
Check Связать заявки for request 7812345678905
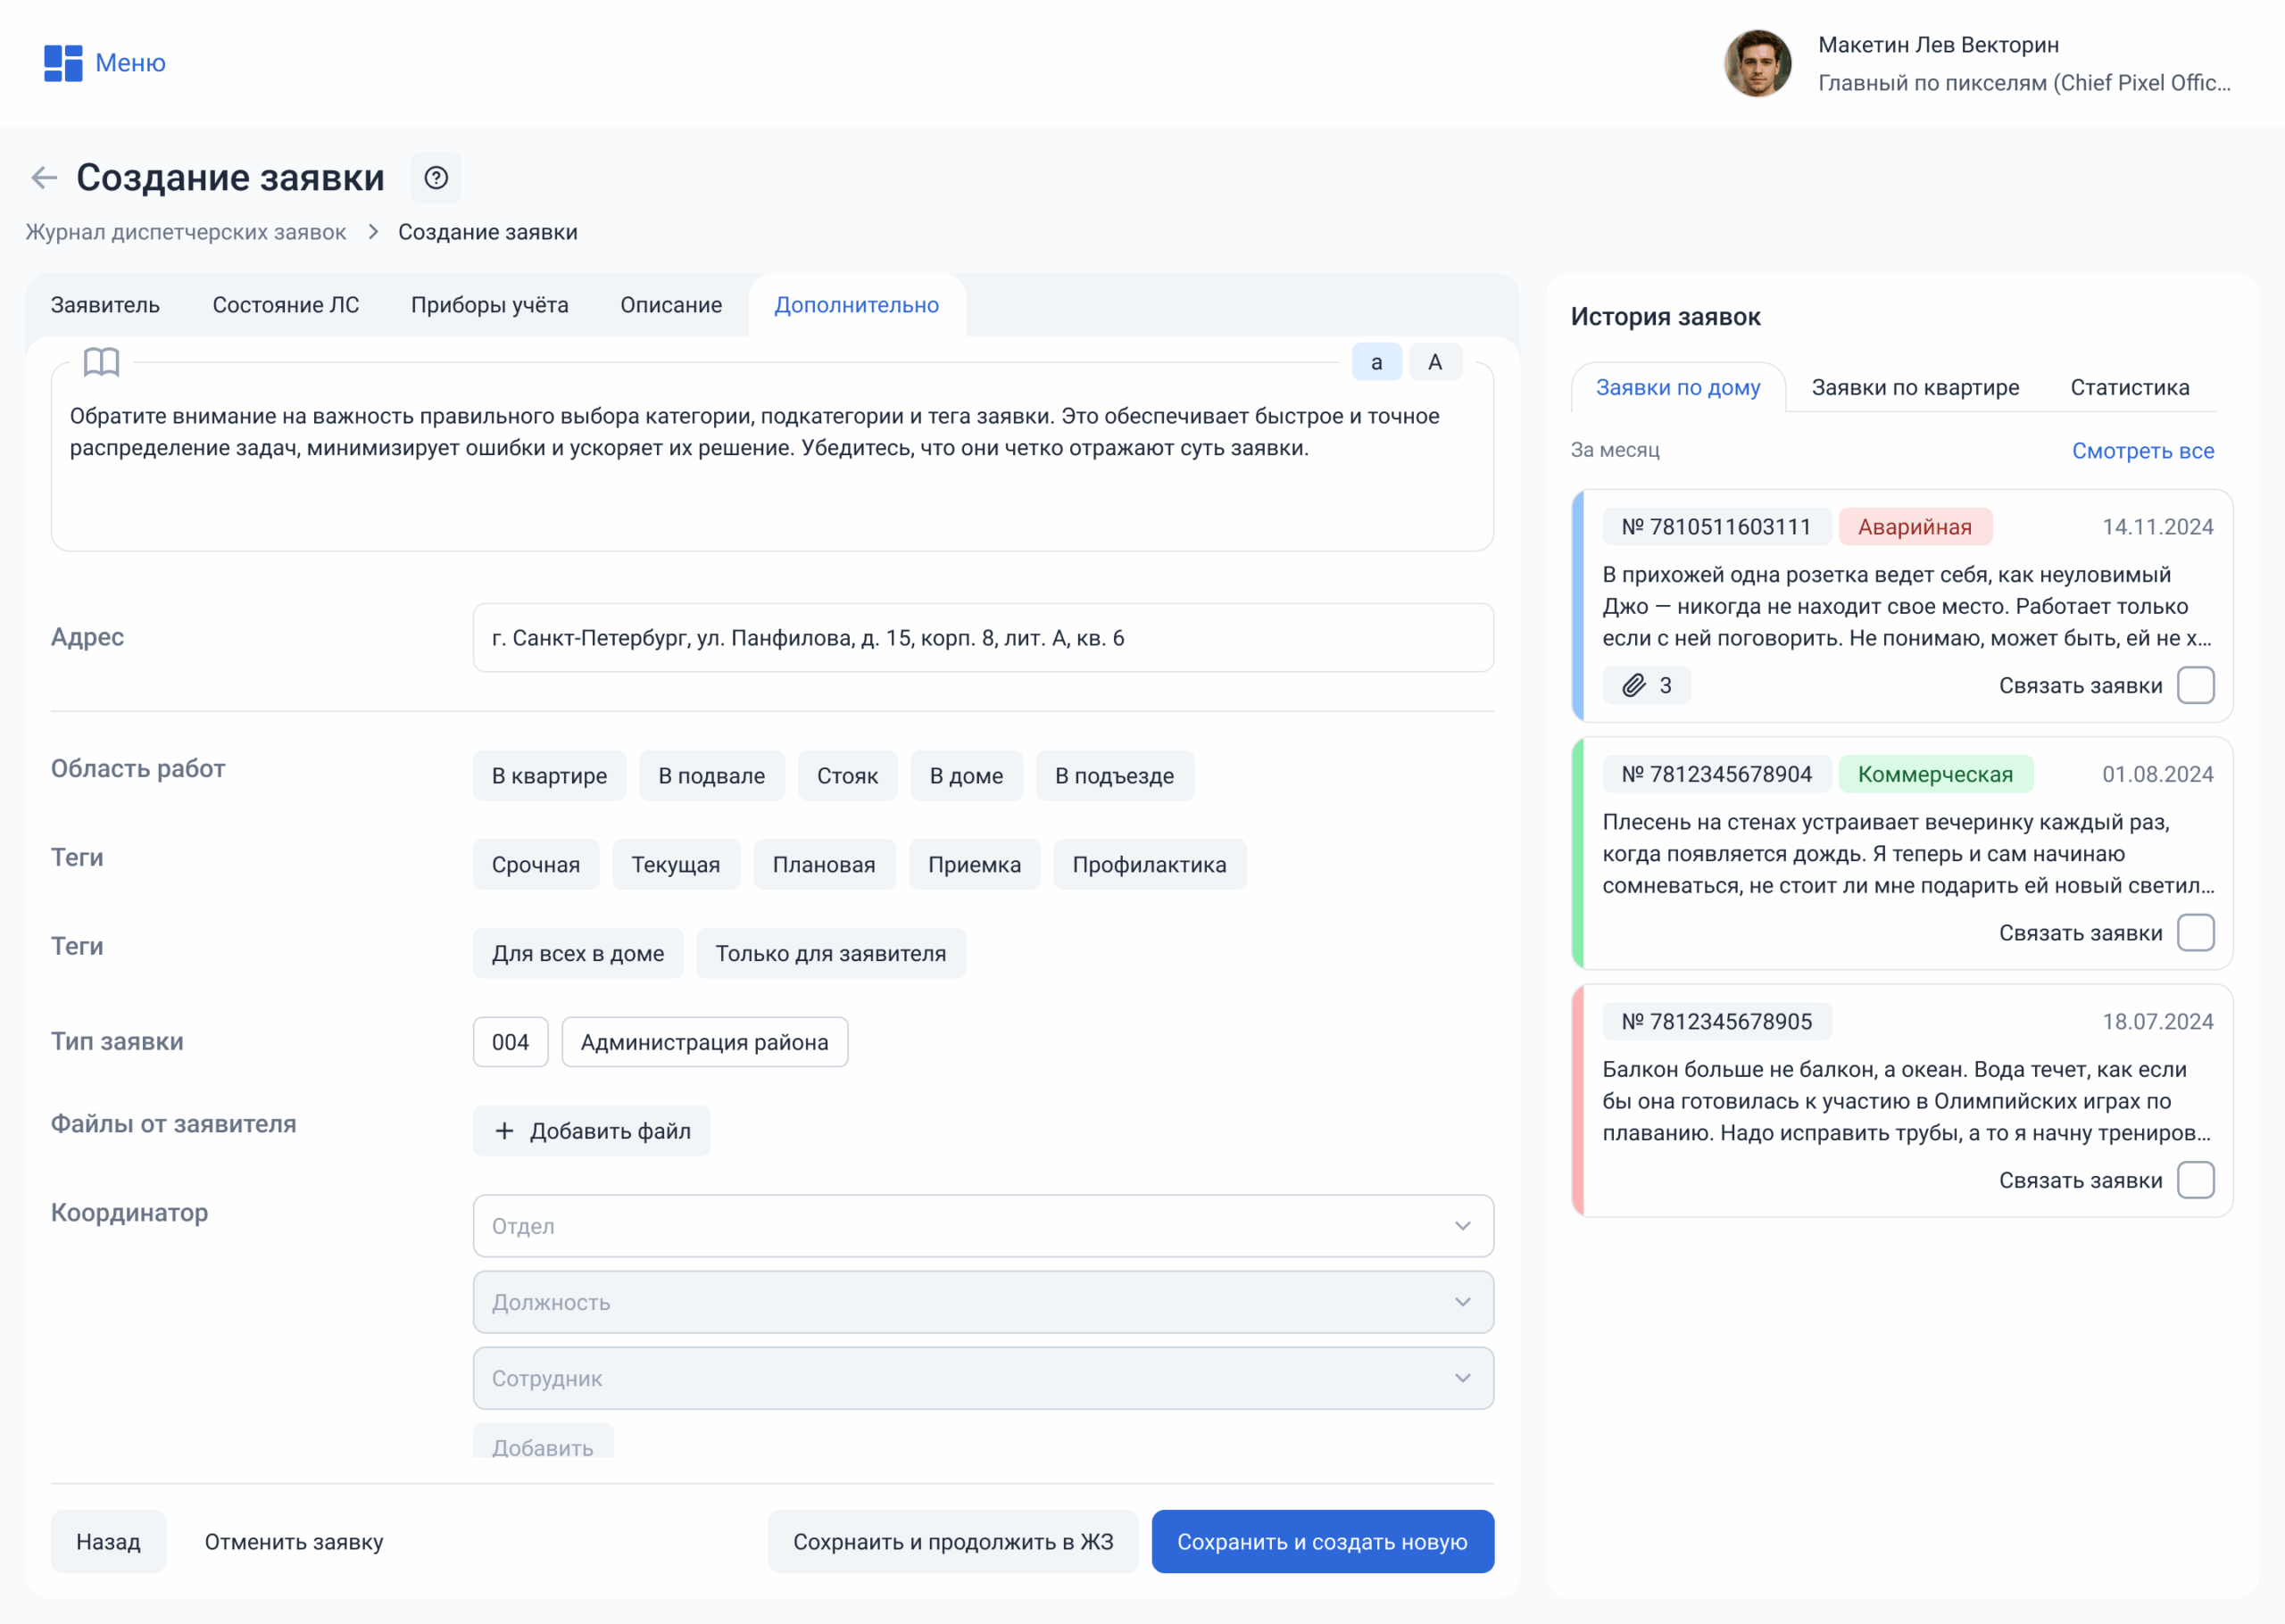[2195, 1180]
